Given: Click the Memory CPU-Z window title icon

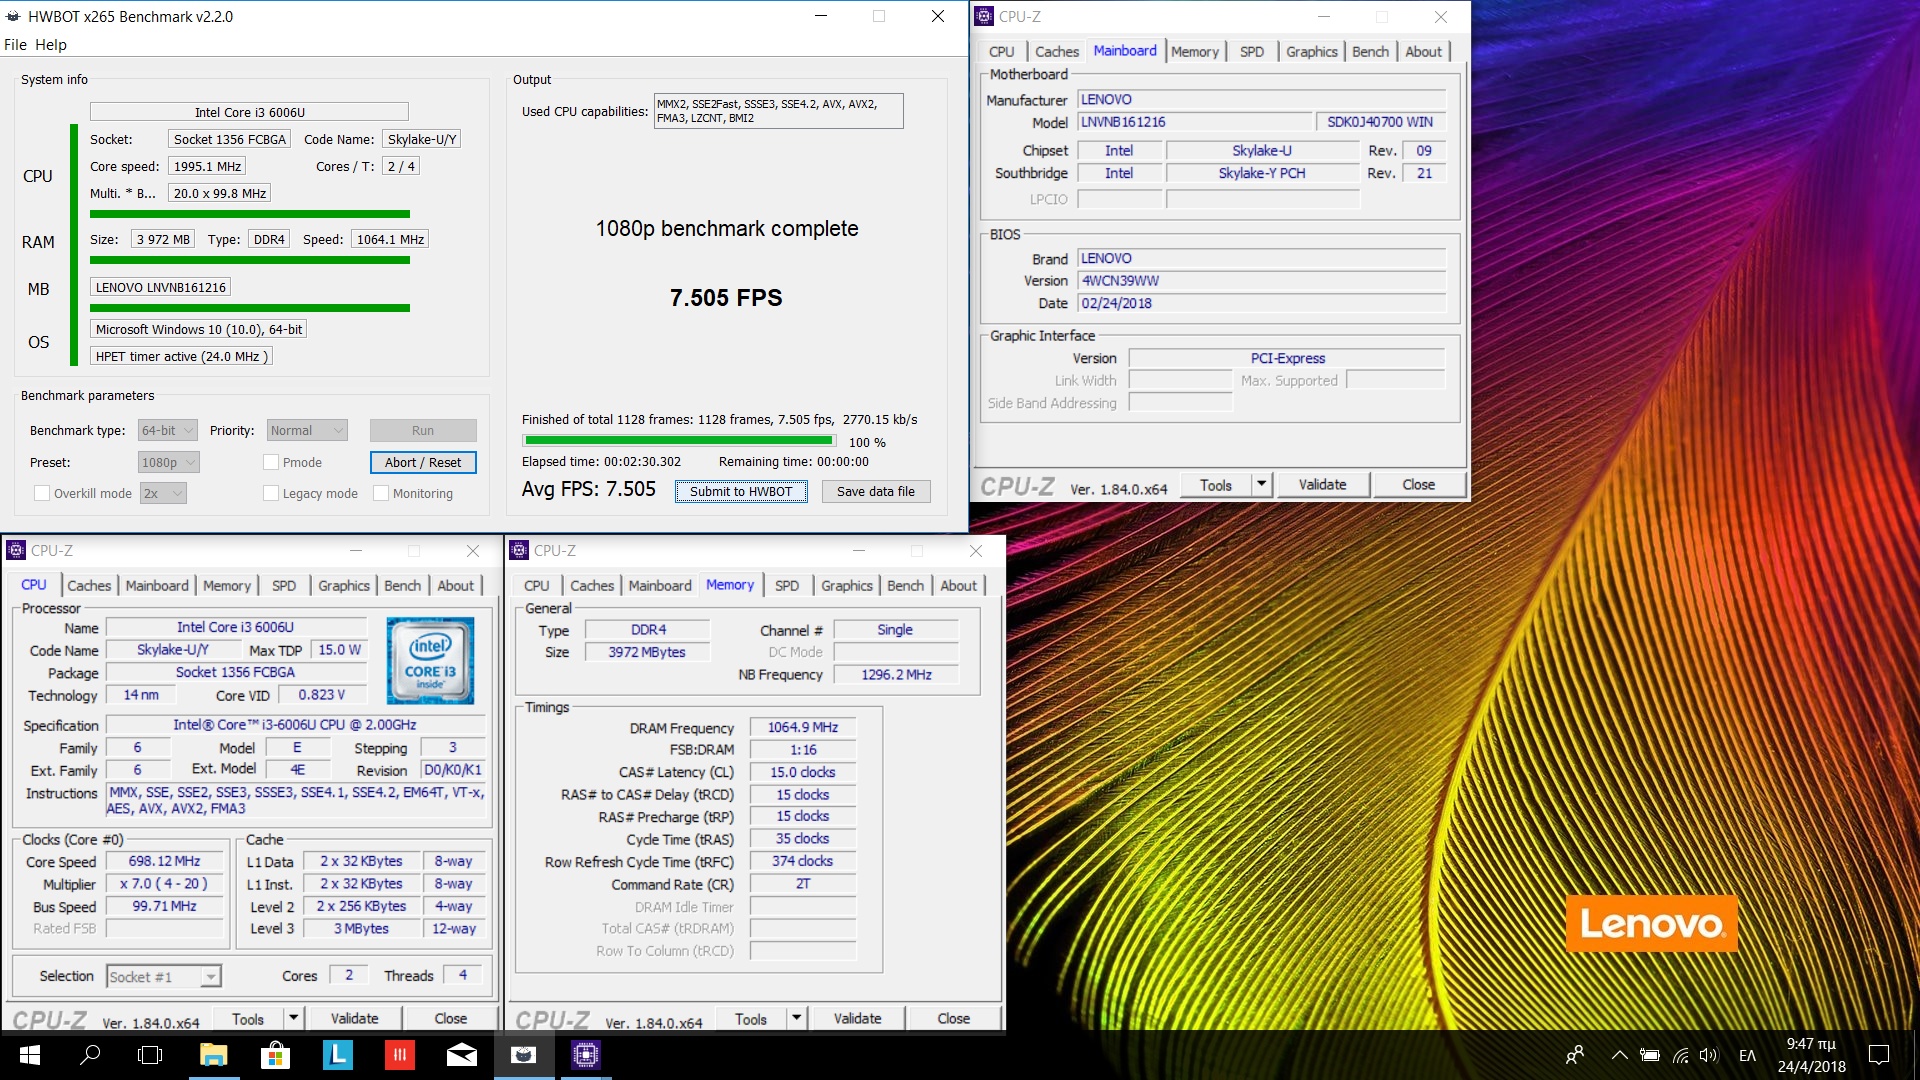Looking at the screenshot, I should click(518, 550).
